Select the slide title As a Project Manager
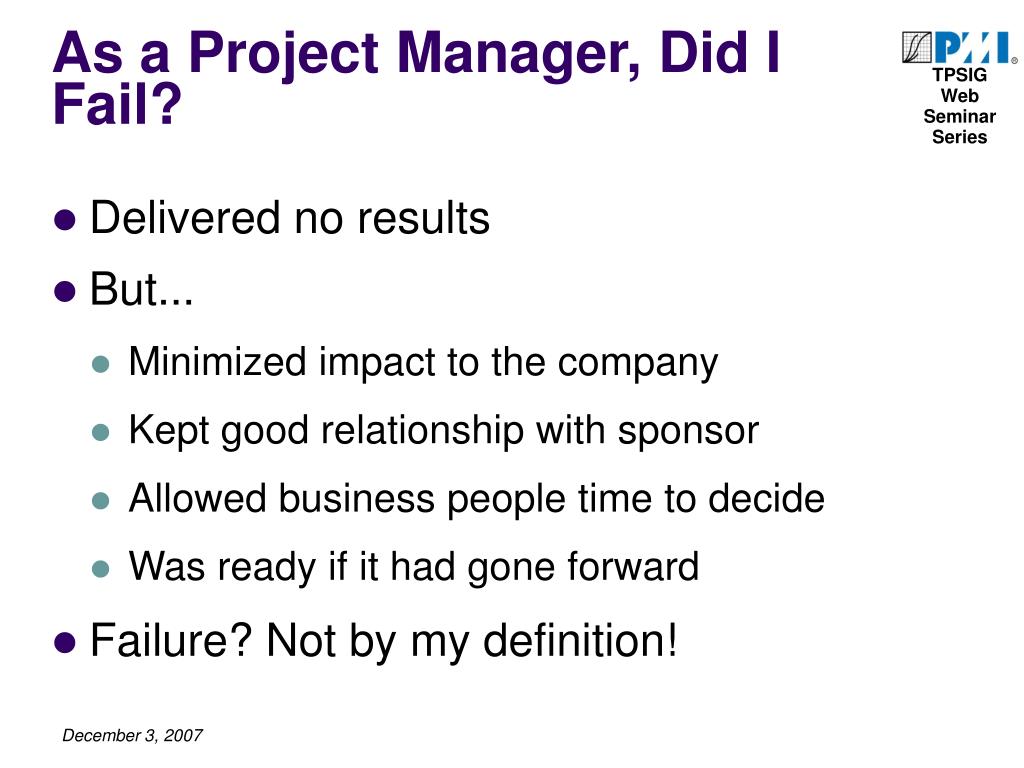 coord(417,78)
